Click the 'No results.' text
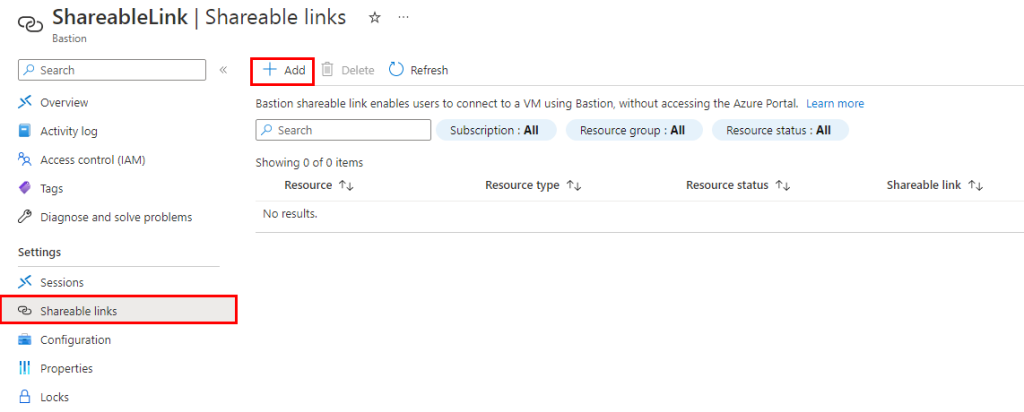The image size is (1024, 412). [x=289, y=214]
